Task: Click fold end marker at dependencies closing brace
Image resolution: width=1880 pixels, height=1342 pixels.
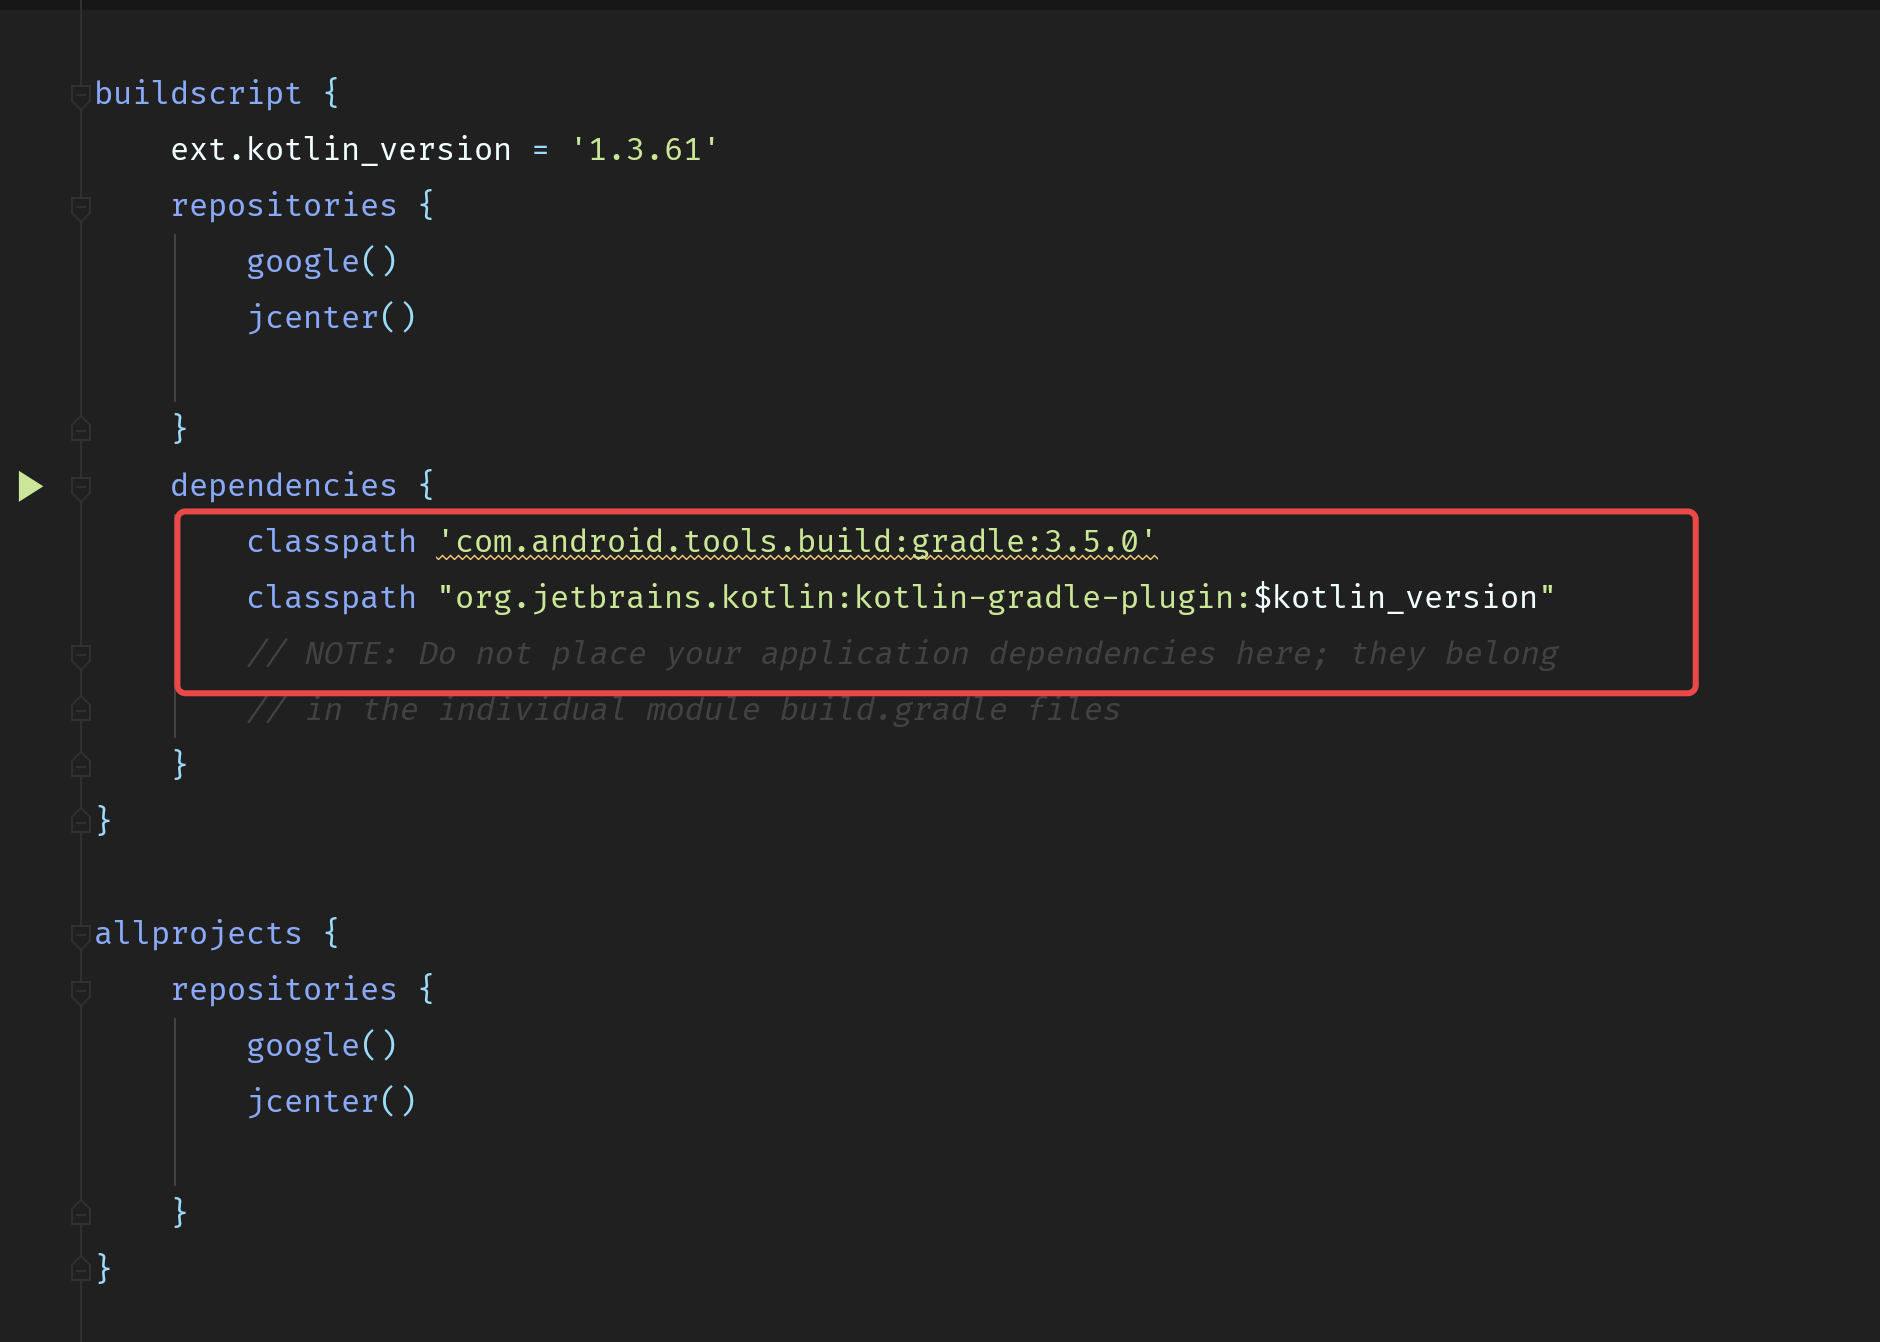Action: click(x=81, y=766)
